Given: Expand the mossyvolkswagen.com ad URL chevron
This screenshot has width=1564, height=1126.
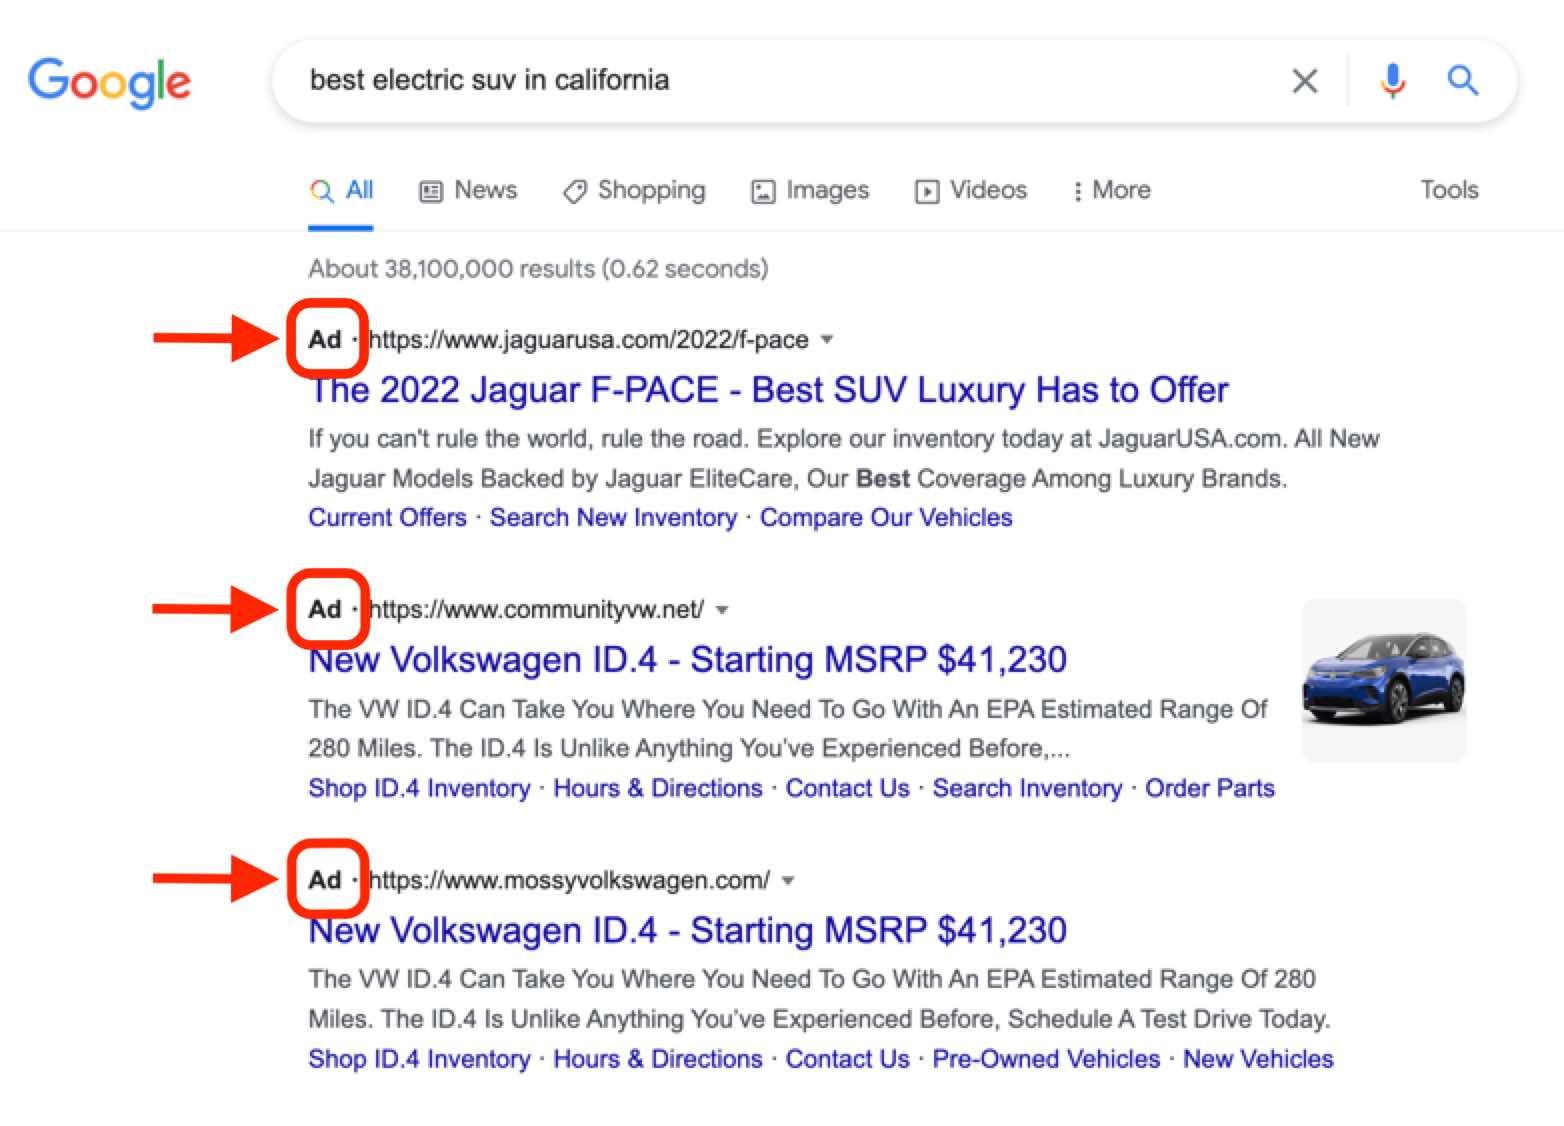Looking at the screenshot, I should (x=789, y=881).
